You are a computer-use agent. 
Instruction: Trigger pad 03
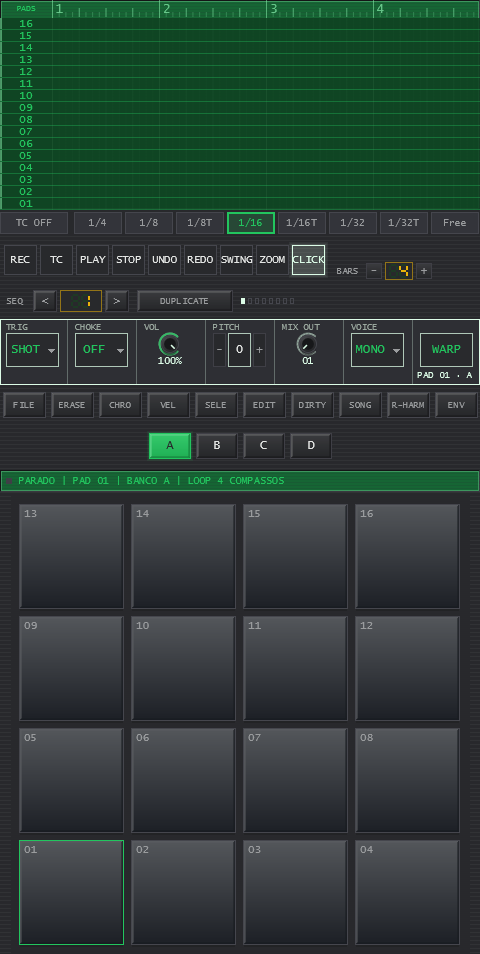coord(295,893)
